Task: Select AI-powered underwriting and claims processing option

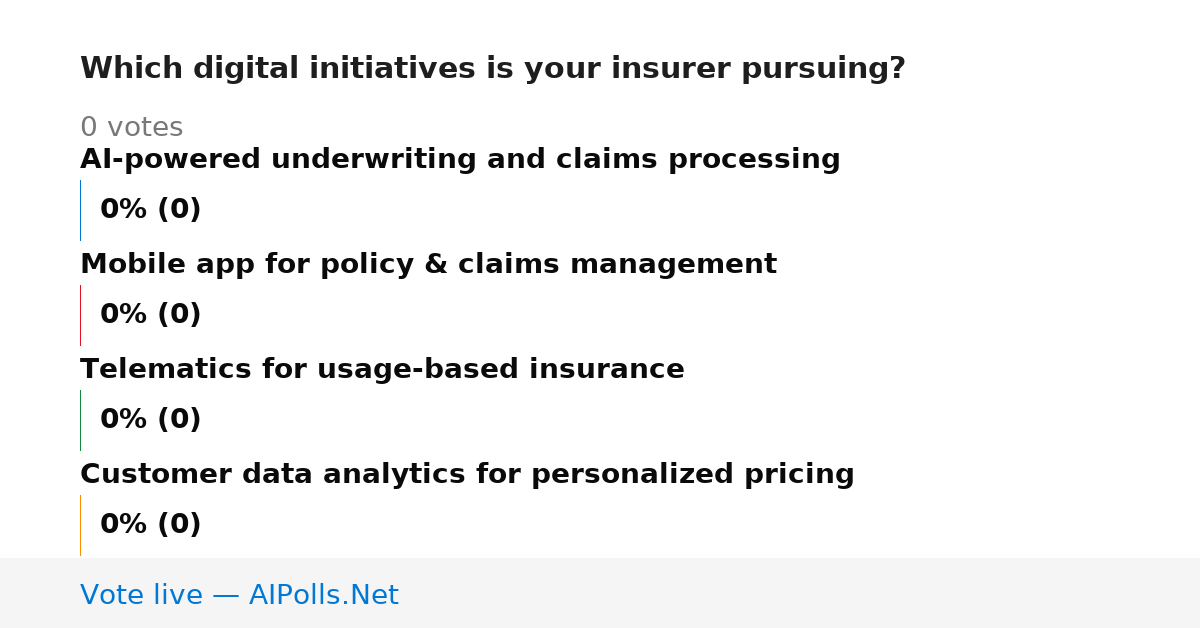Action: pyautogui.click(x=460, y=160)
